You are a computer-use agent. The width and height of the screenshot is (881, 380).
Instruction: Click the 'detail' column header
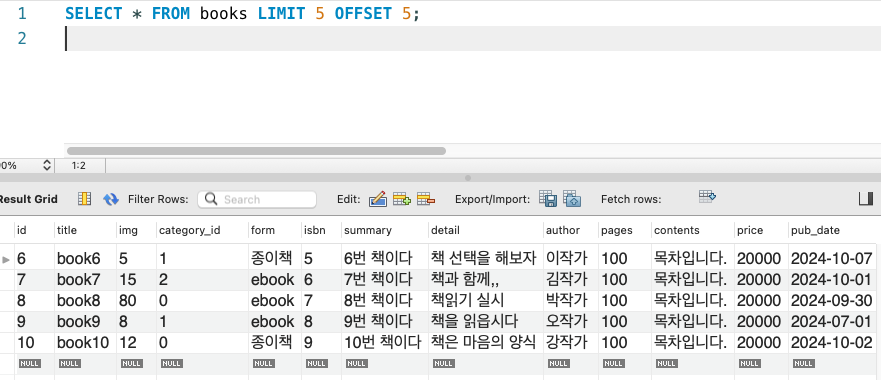pos(445,230)
